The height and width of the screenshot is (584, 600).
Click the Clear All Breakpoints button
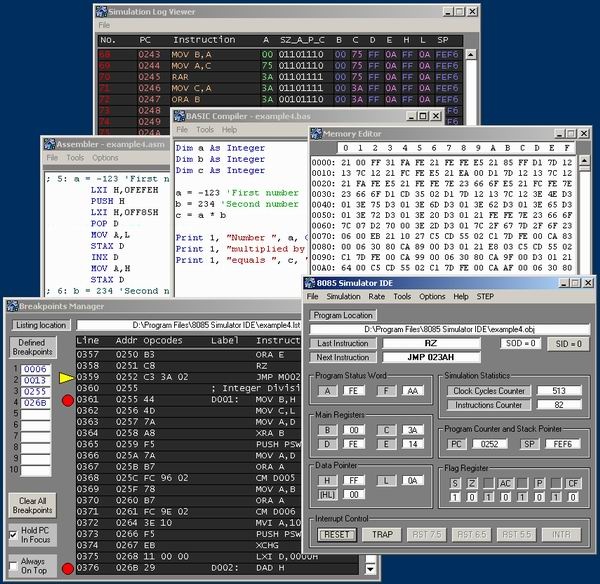click(x=32, y=505)
